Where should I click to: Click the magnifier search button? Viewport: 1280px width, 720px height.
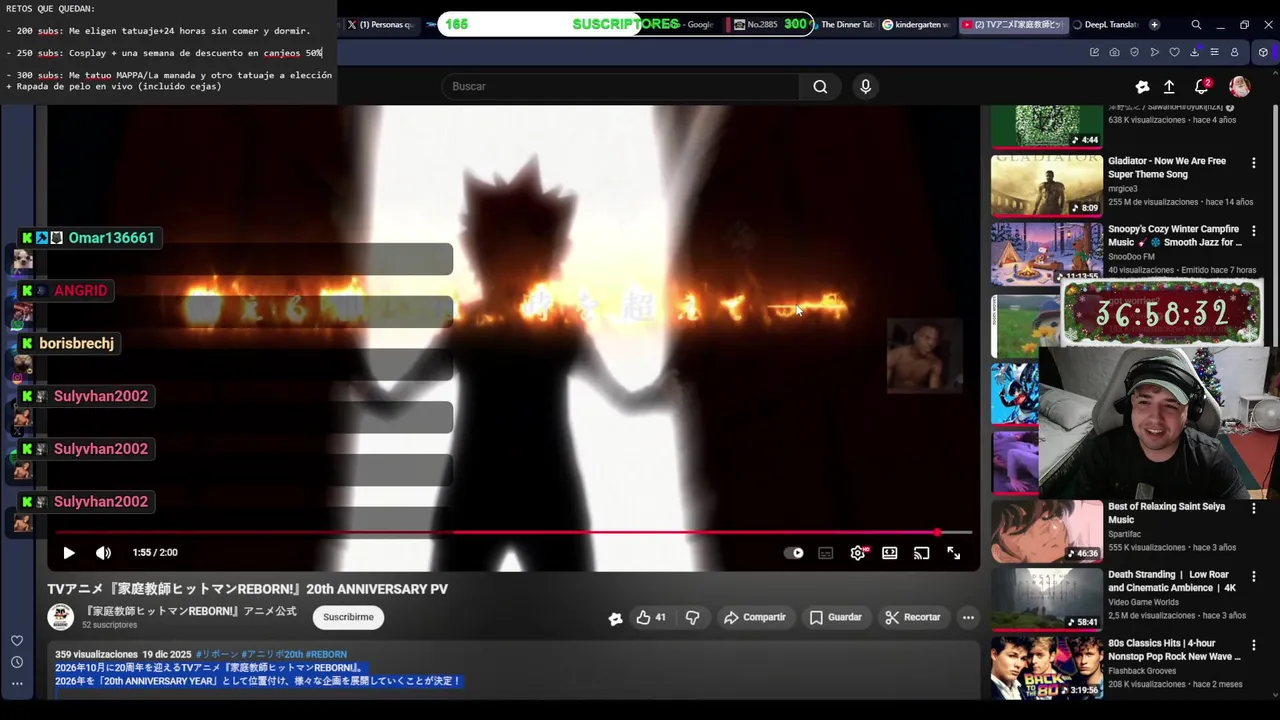pyautogui.click(x=820, y=87)
